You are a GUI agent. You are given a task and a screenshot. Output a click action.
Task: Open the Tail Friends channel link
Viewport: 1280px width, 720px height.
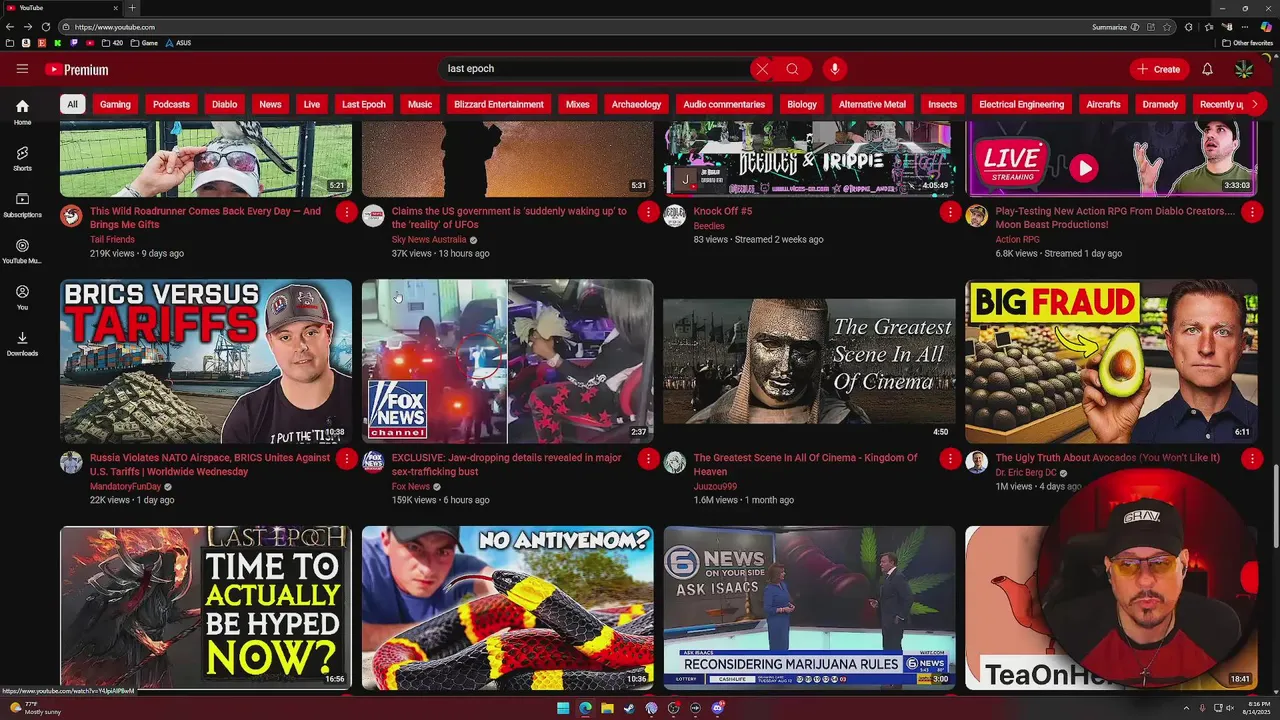pos(112,240)
